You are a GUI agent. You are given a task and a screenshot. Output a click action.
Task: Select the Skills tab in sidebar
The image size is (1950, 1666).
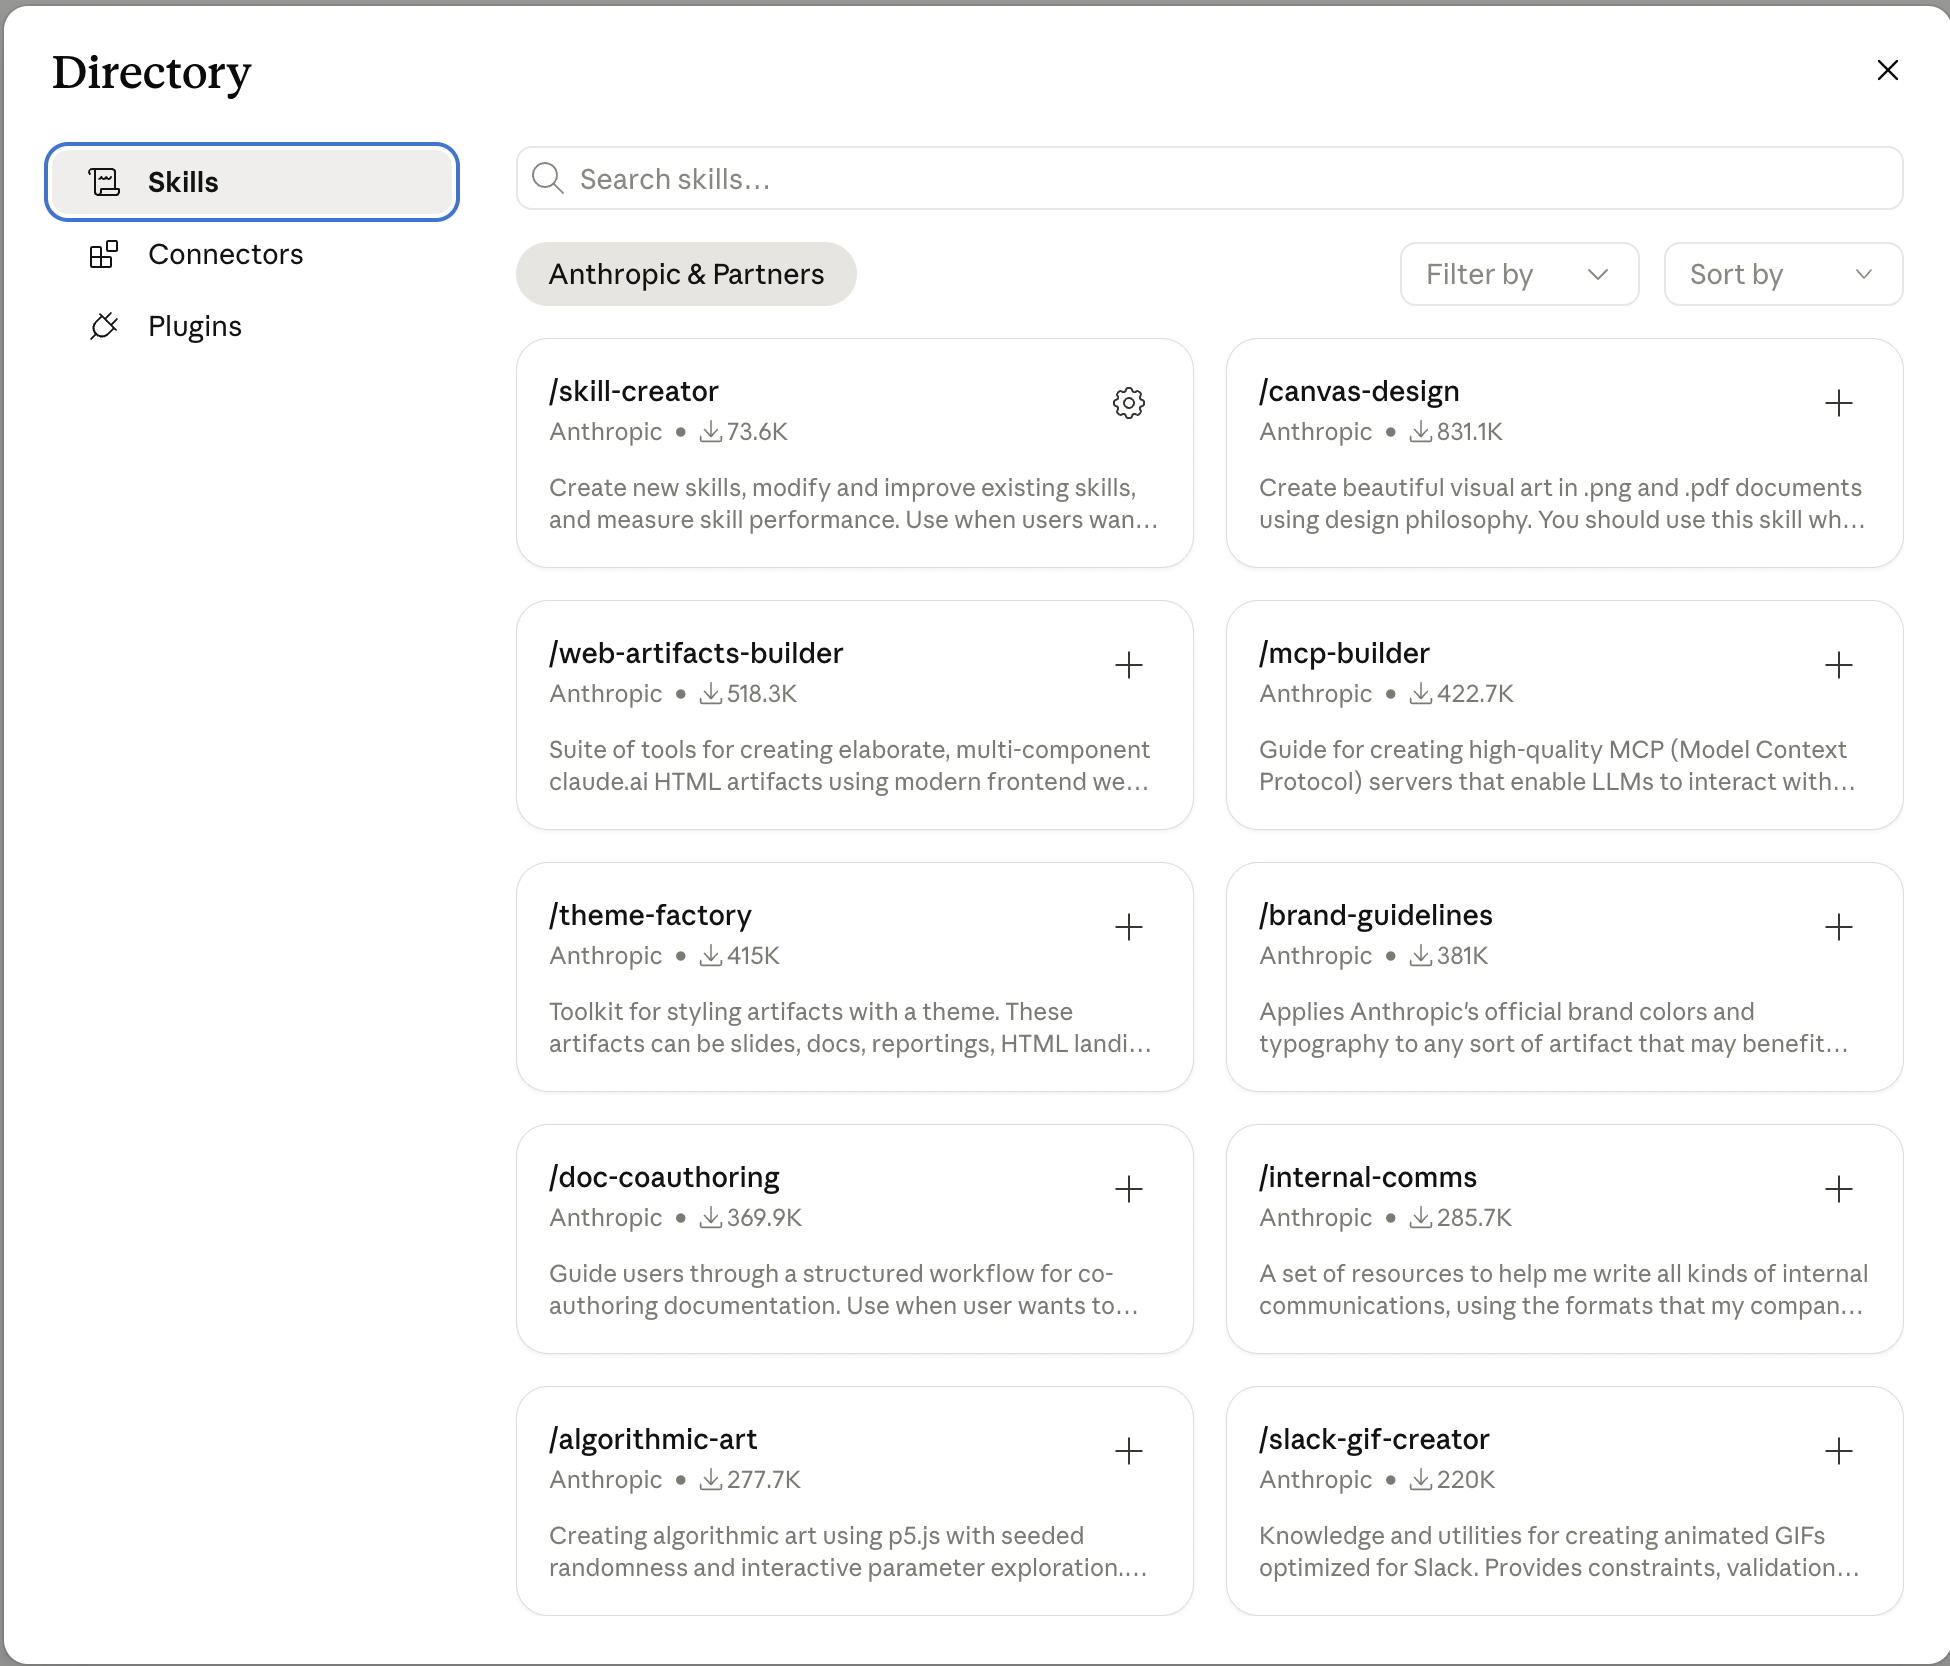click(252, 182)
